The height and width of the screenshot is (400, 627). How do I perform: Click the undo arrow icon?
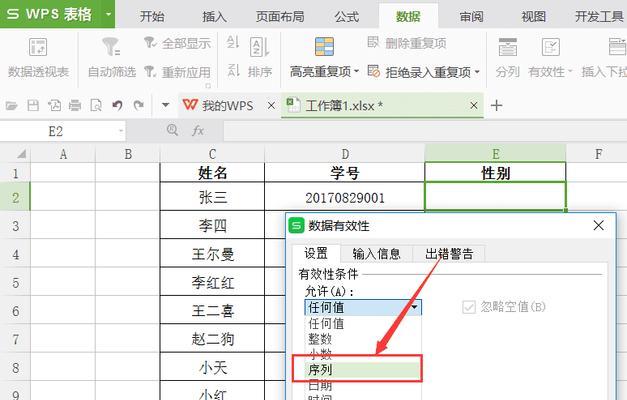pyautogui.click(x=117, y=106)
